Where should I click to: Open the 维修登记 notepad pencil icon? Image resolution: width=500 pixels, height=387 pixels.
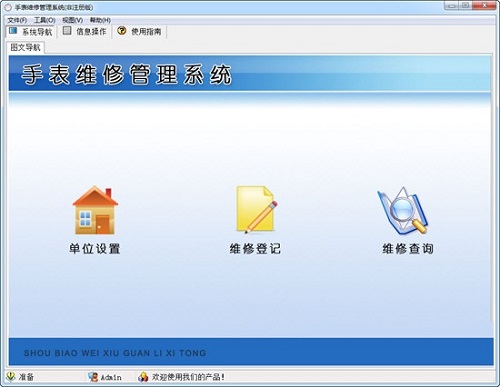click(257, 210)
